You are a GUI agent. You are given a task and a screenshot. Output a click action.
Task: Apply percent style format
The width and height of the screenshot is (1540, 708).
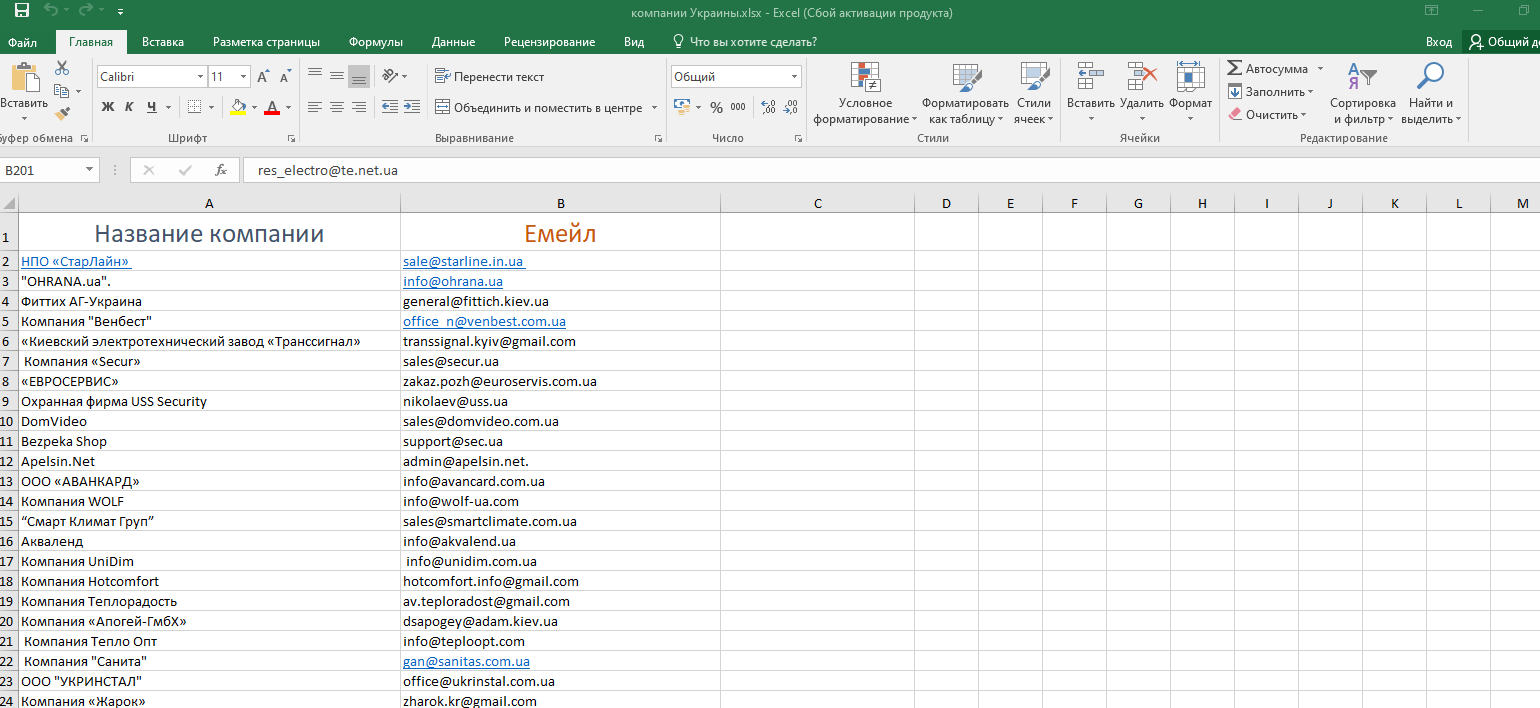(x=716, y=107)
